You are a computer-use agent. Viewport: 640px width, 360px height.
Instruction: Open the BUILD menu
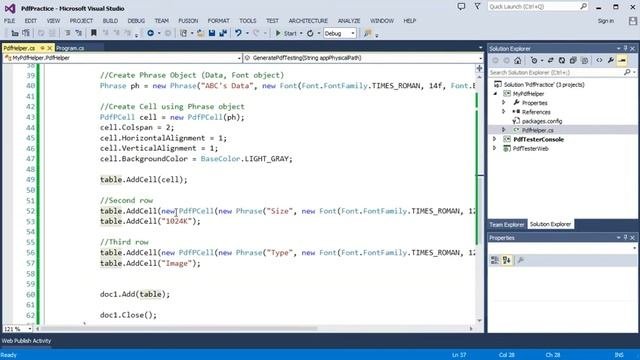click(x=110, y=21)
